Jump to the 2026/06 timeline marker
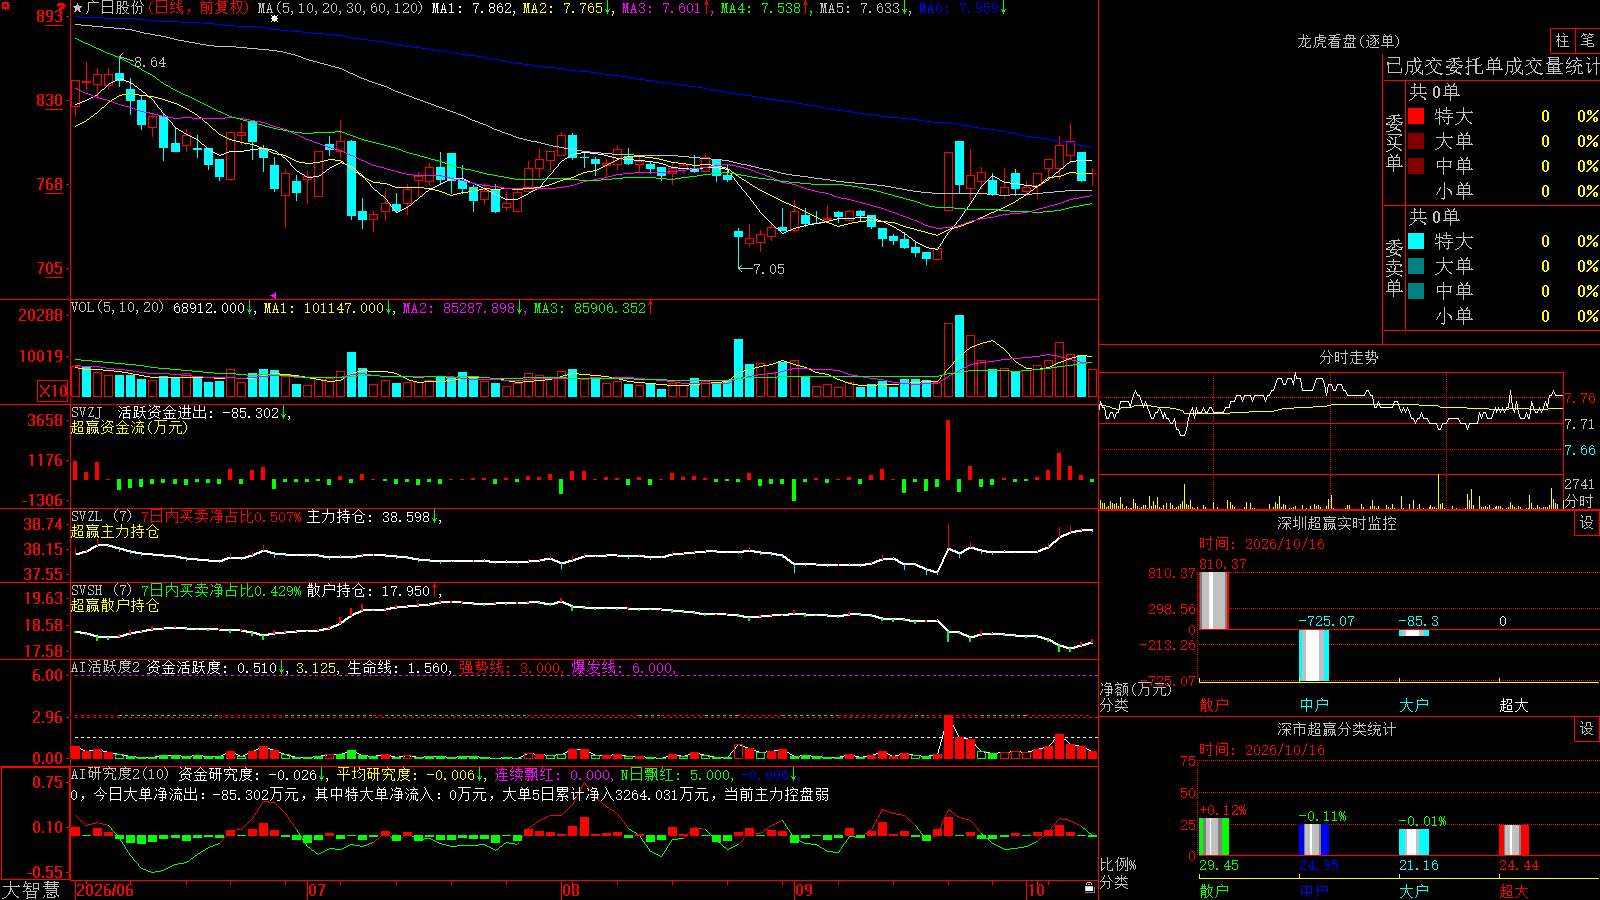The image size is (1600, 900). click(x=105, y=890)
